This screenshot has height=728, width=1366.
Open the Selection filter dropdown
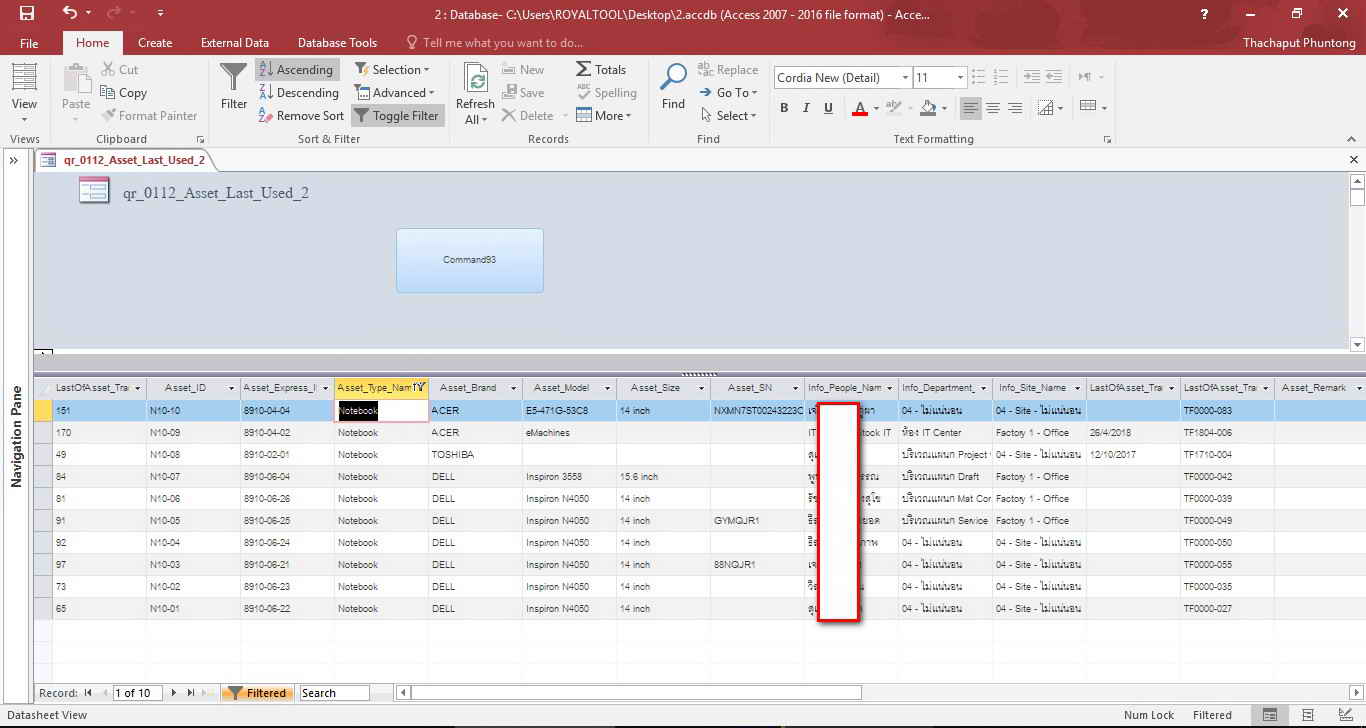[393, 70]
